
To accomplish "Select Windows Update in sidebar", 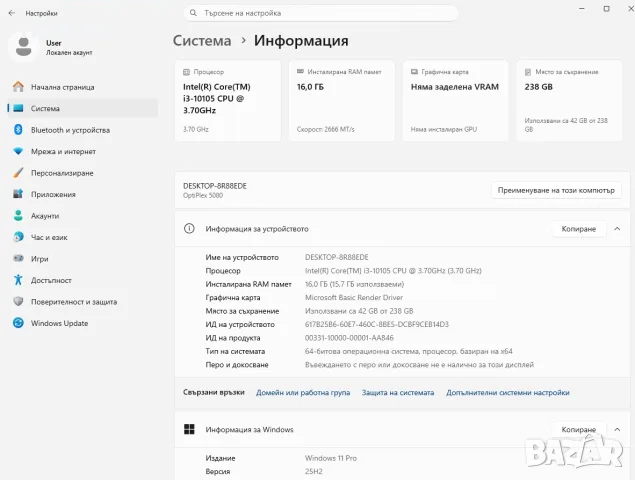I will [83, 323].
